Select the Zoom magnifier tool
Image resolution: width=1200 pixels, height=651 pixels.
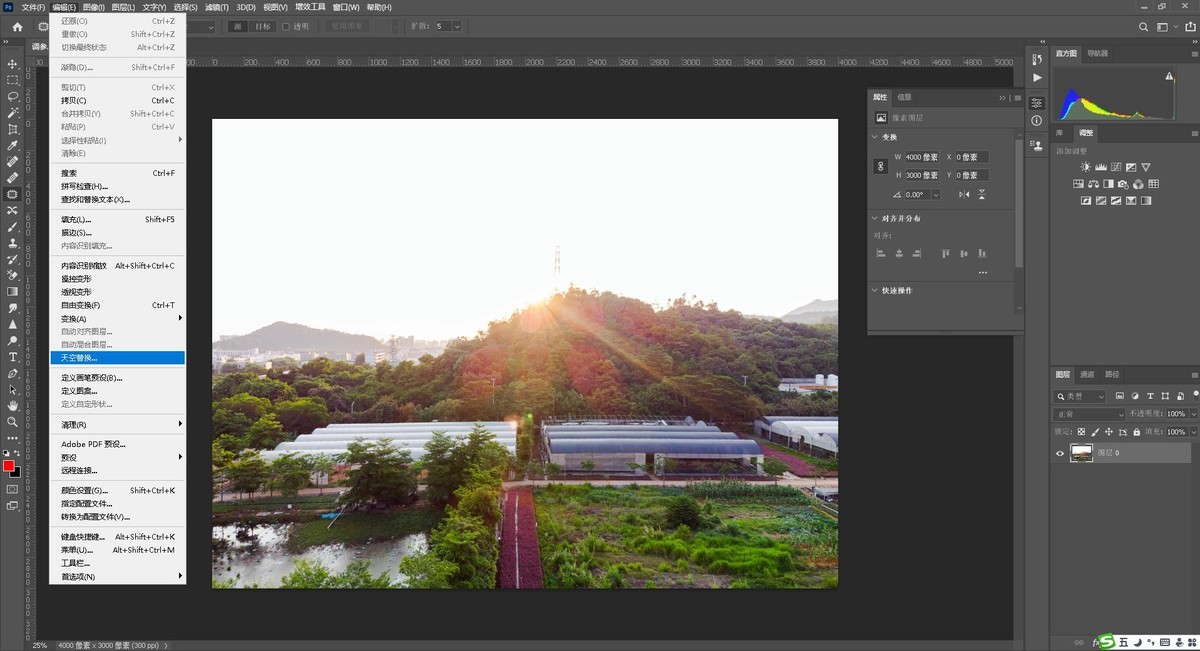click(13, 422)
